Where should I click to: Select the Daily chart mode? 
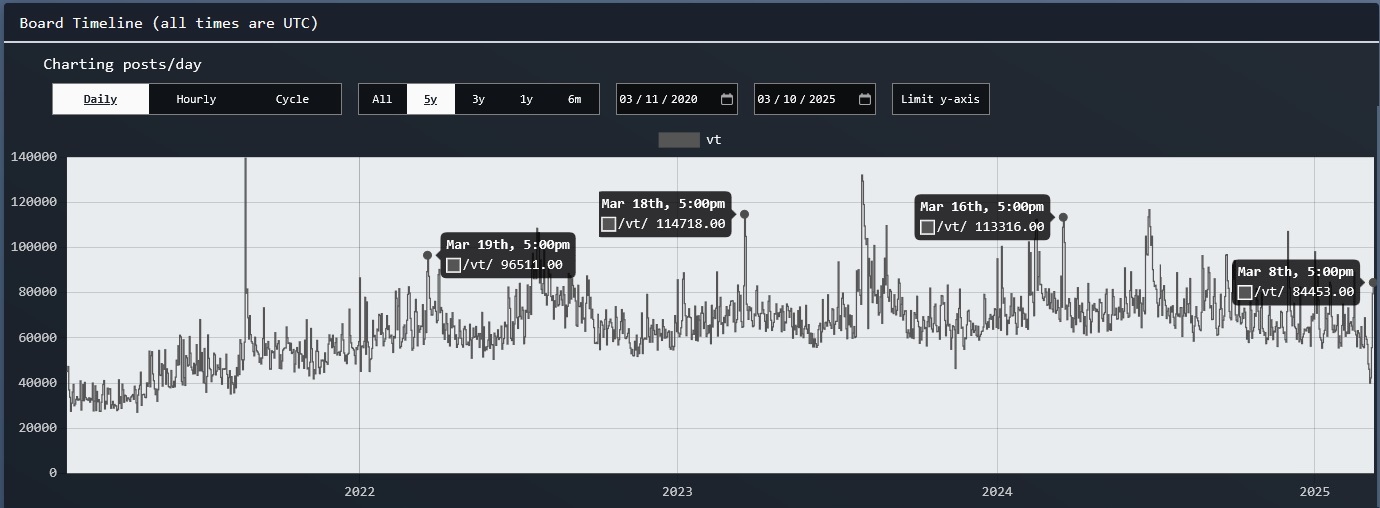[100, 99]
